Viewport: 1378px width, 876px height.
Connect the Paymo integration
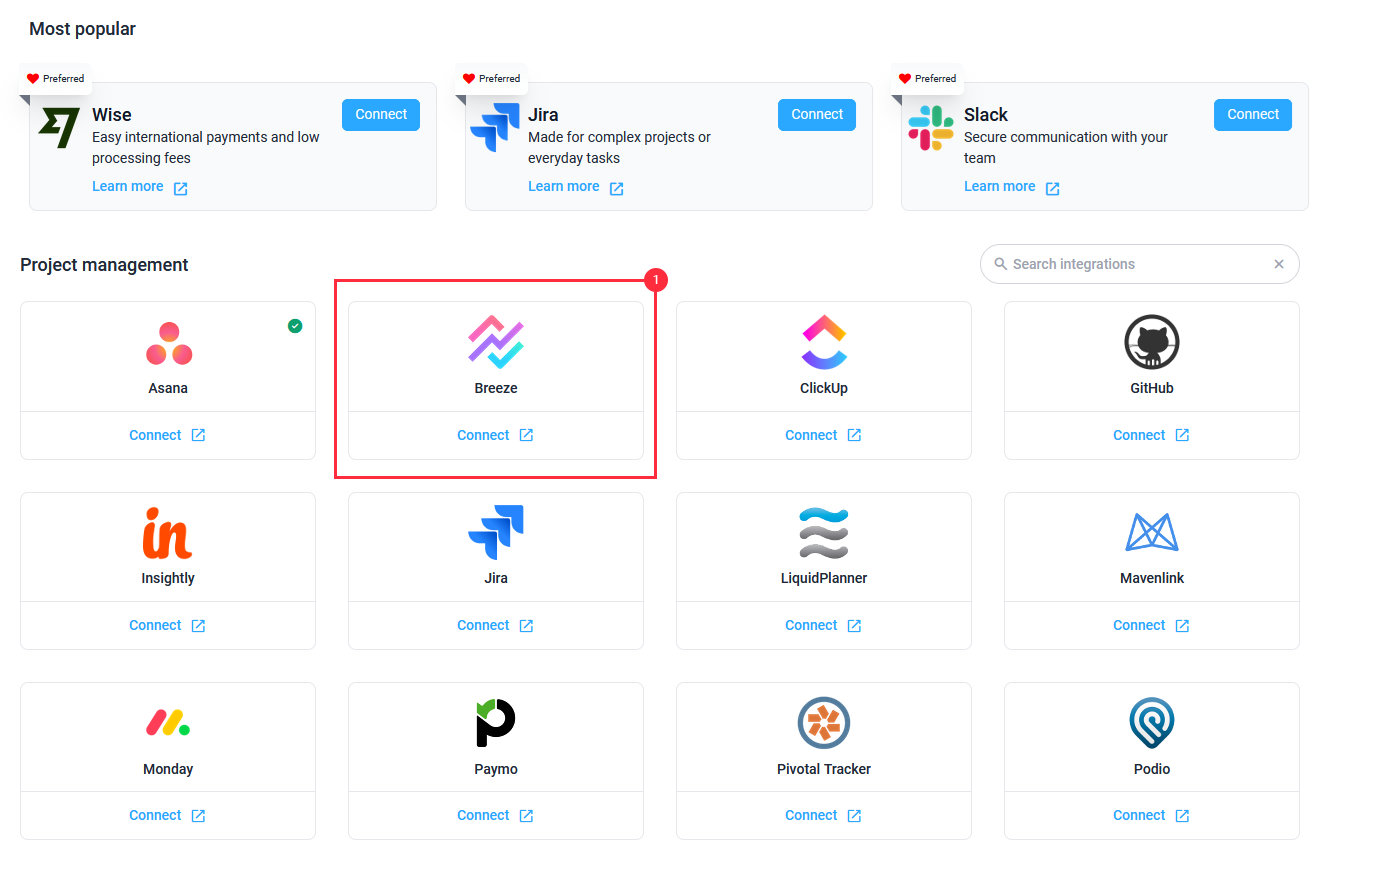point(483,815)
